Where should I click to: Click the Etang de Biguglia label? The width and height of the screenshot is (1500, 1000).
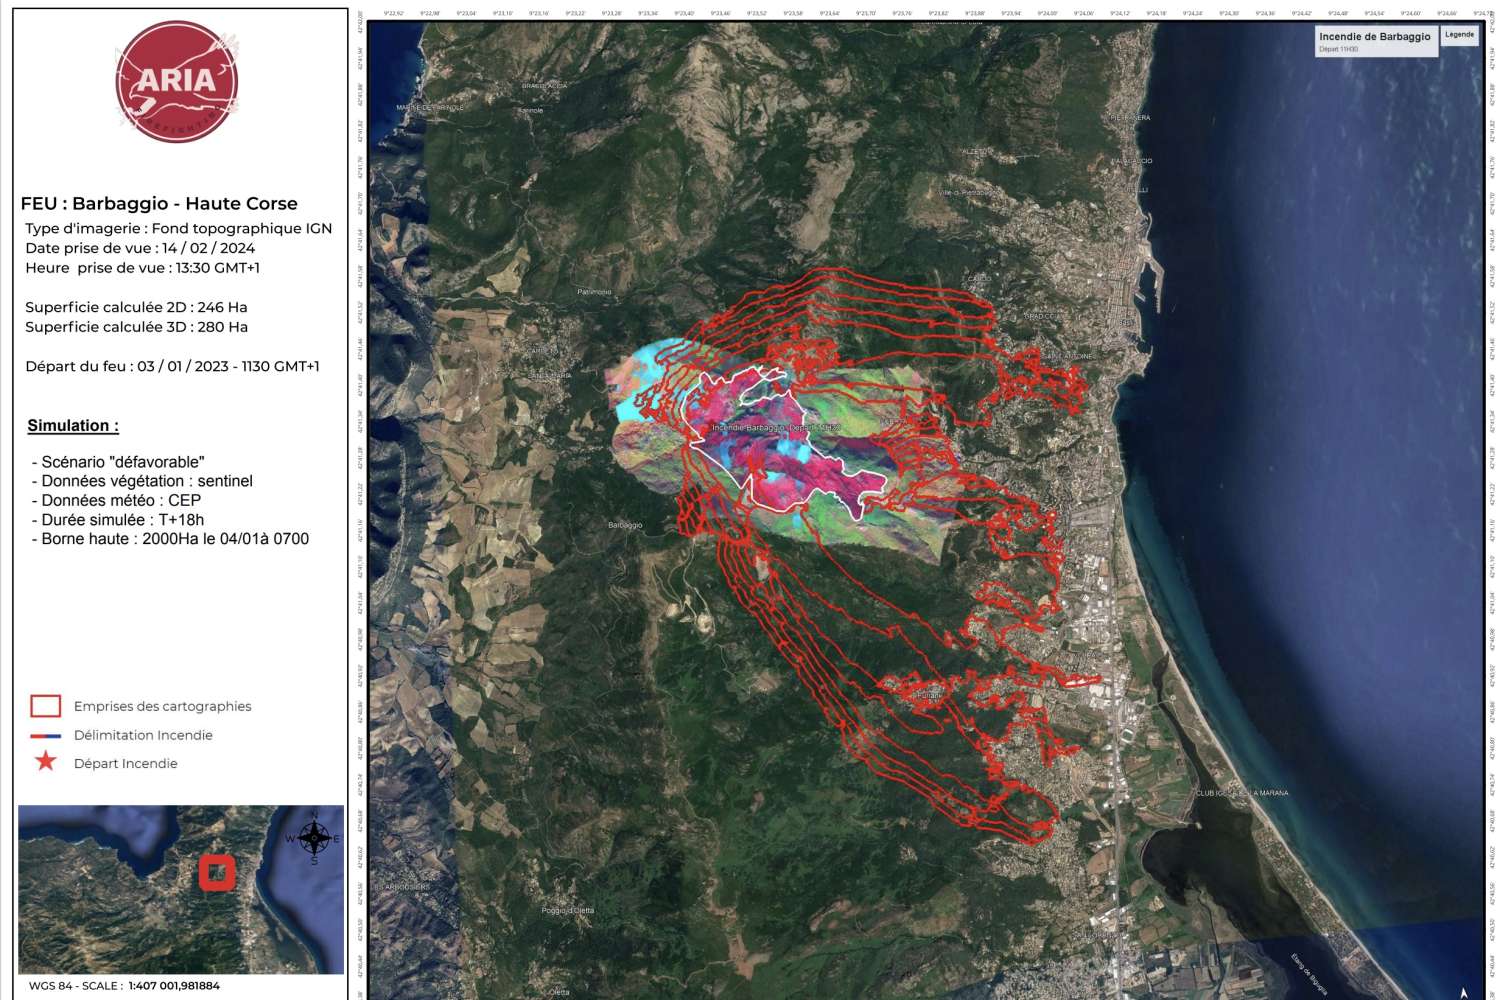coord(1308,974)
